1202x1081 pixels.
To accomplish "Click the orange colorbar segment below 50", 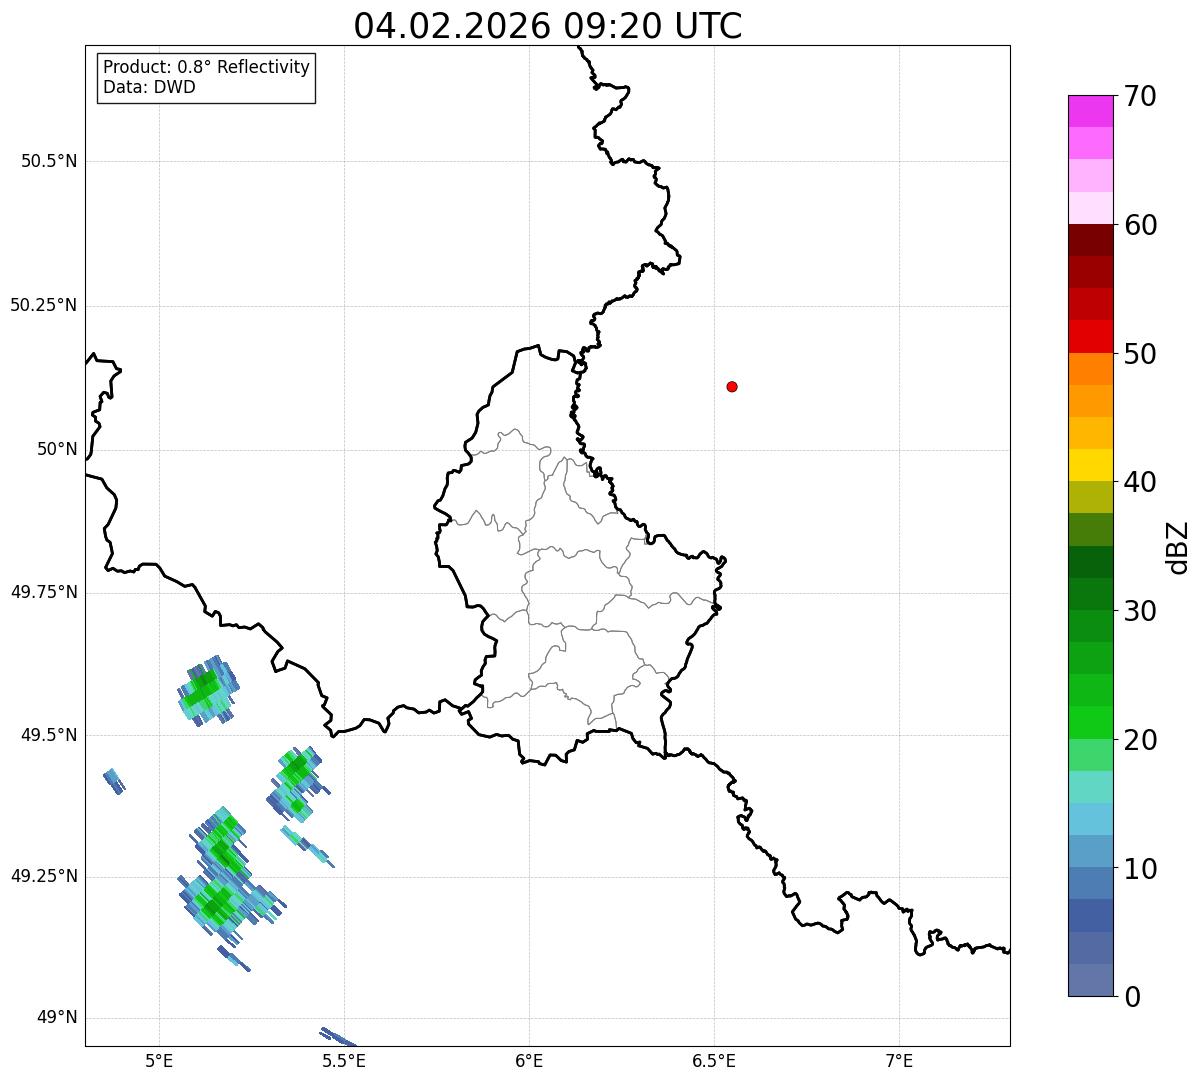I will (x=1090, y=369).
